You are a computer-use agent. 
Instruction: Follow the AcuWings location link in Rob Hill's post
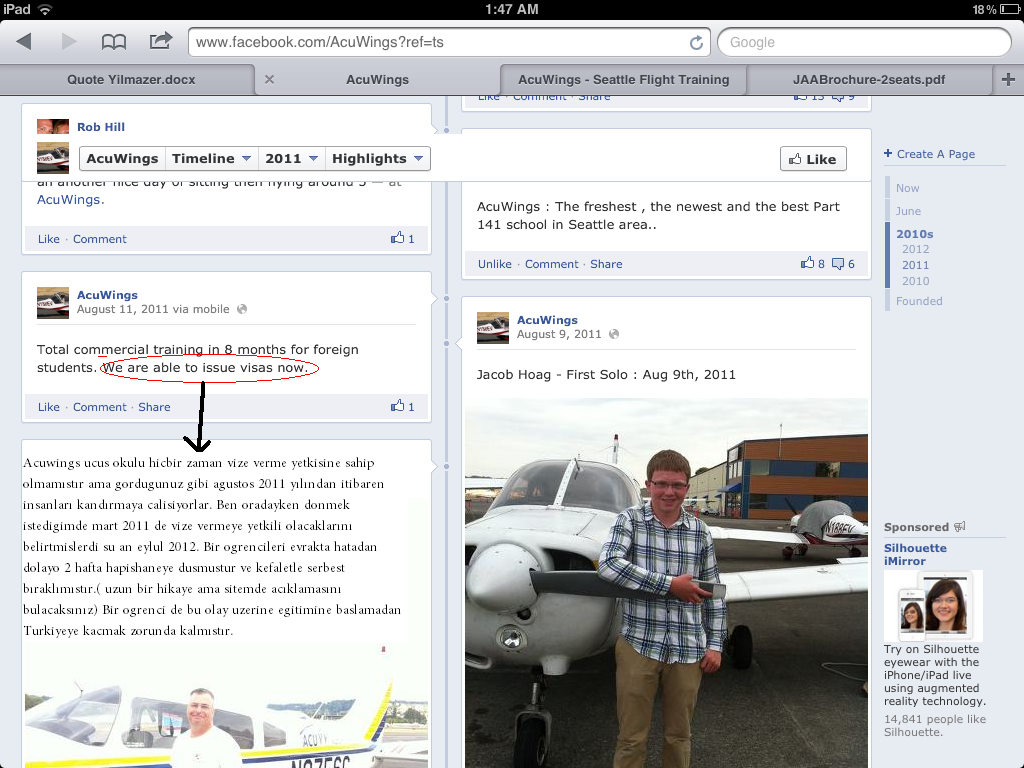click(69, 200)
